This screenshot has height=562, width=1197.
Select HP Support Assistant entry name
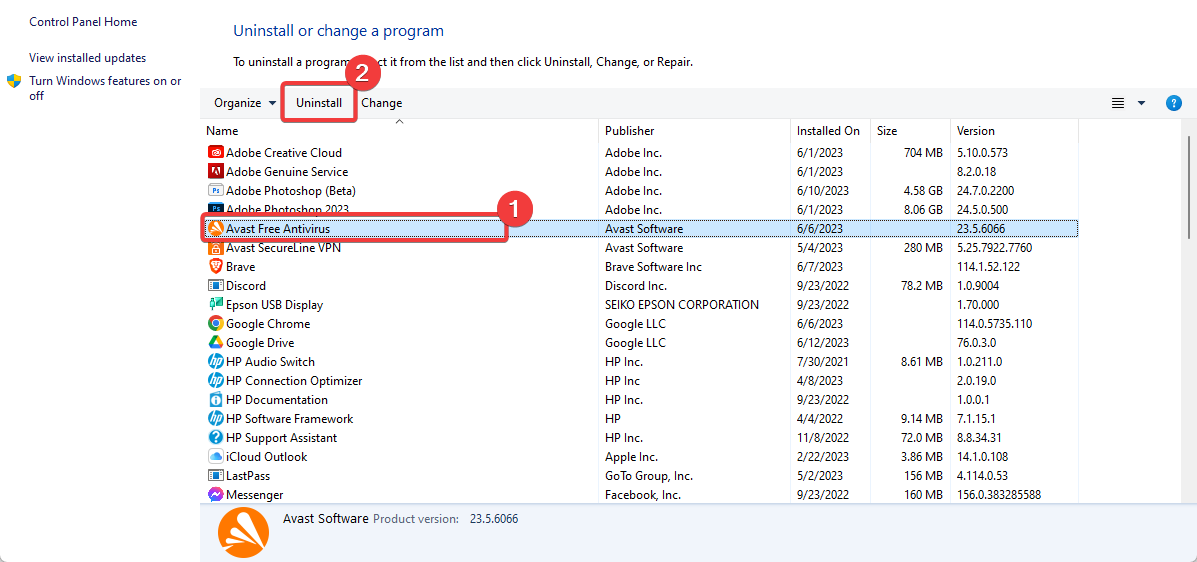[x=282, y=438]
